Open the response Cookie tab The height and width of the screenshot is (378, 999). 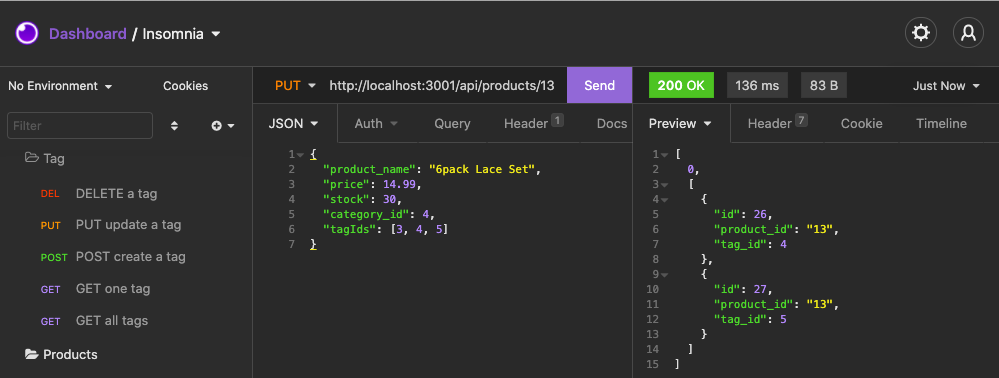pos(861,124)
